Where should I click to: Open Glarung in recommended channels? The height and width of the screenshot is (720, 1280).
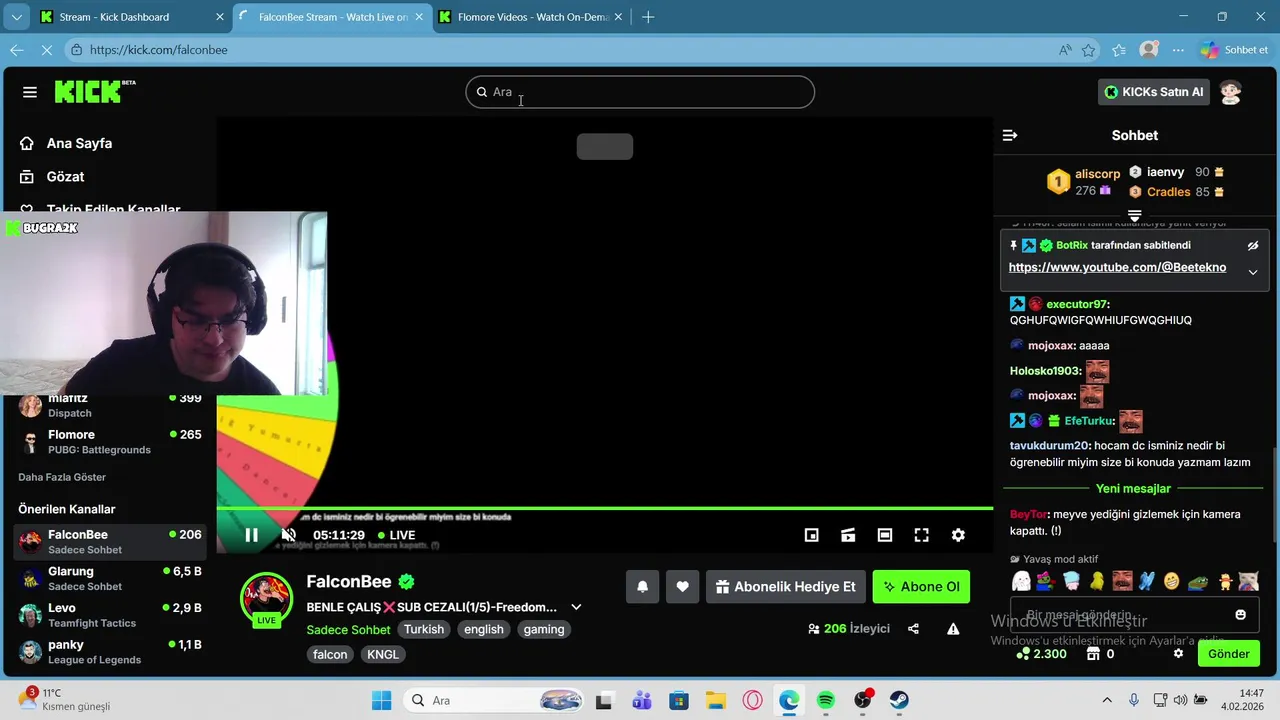coord(110,578)
